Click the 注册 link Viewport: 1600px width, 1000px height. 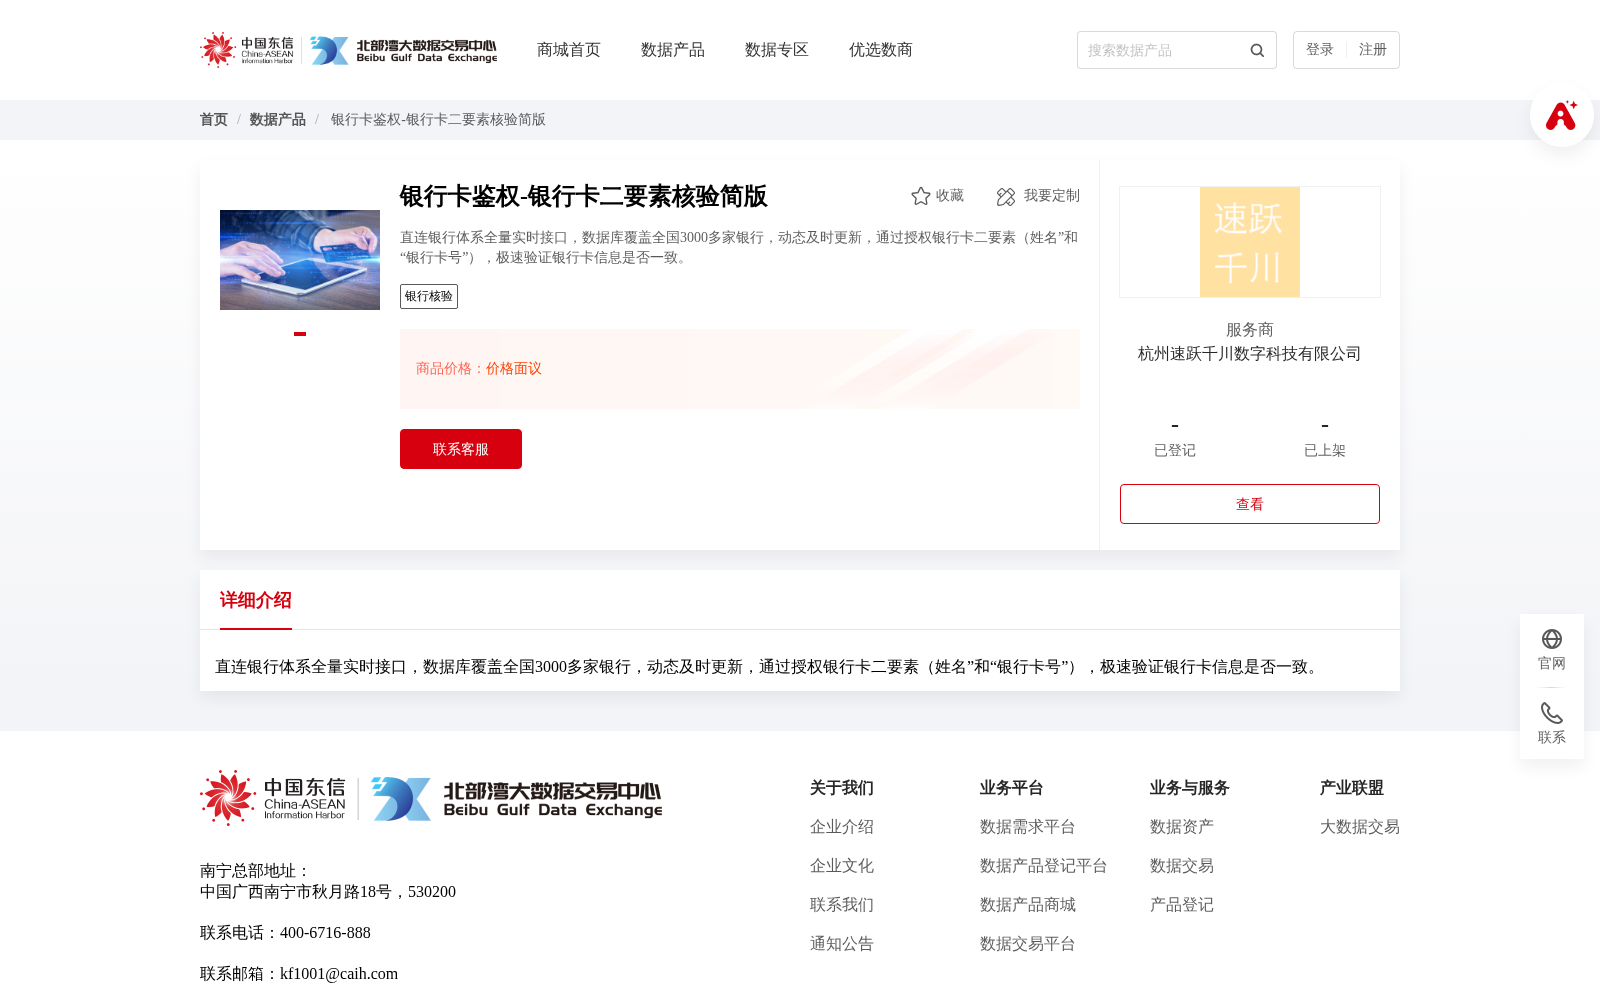pyautogui.click(x=1373, y=50)
